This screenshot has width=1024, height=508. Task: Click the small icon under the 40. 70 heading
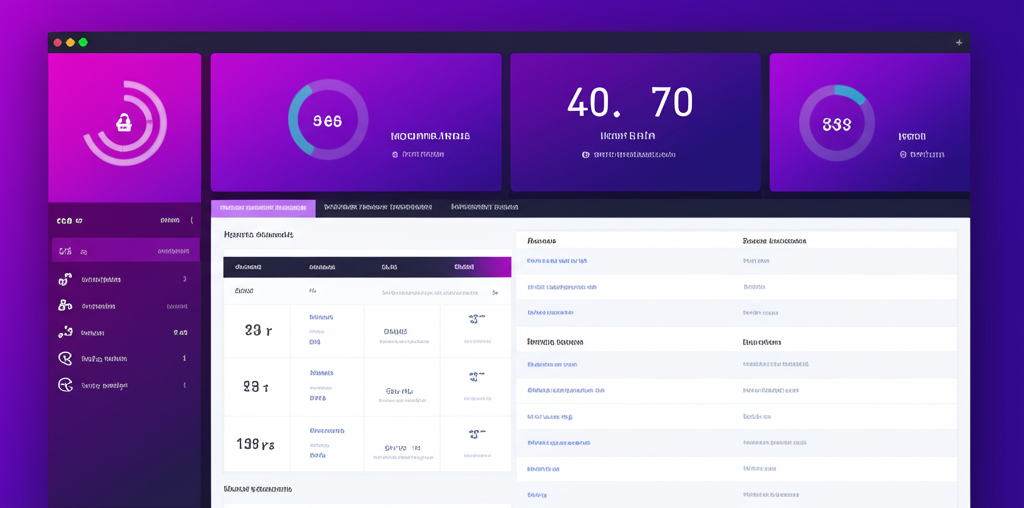[585, 155]
